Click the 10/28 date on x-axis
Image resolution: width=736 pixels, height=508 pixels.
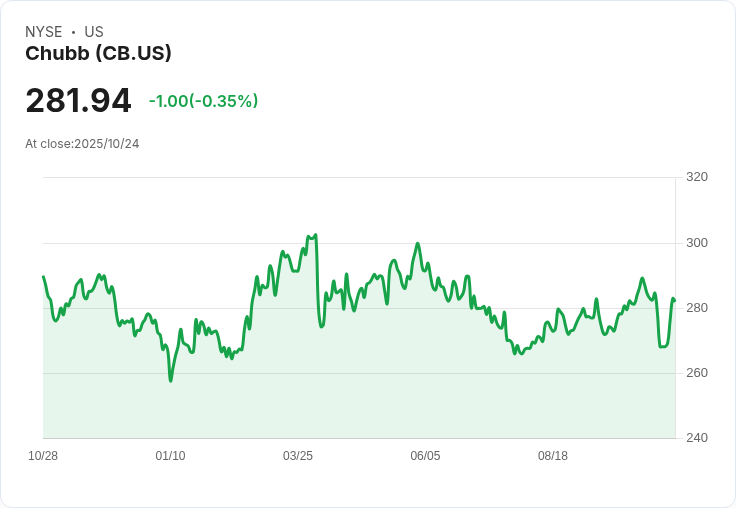click(x=43, y=456)
